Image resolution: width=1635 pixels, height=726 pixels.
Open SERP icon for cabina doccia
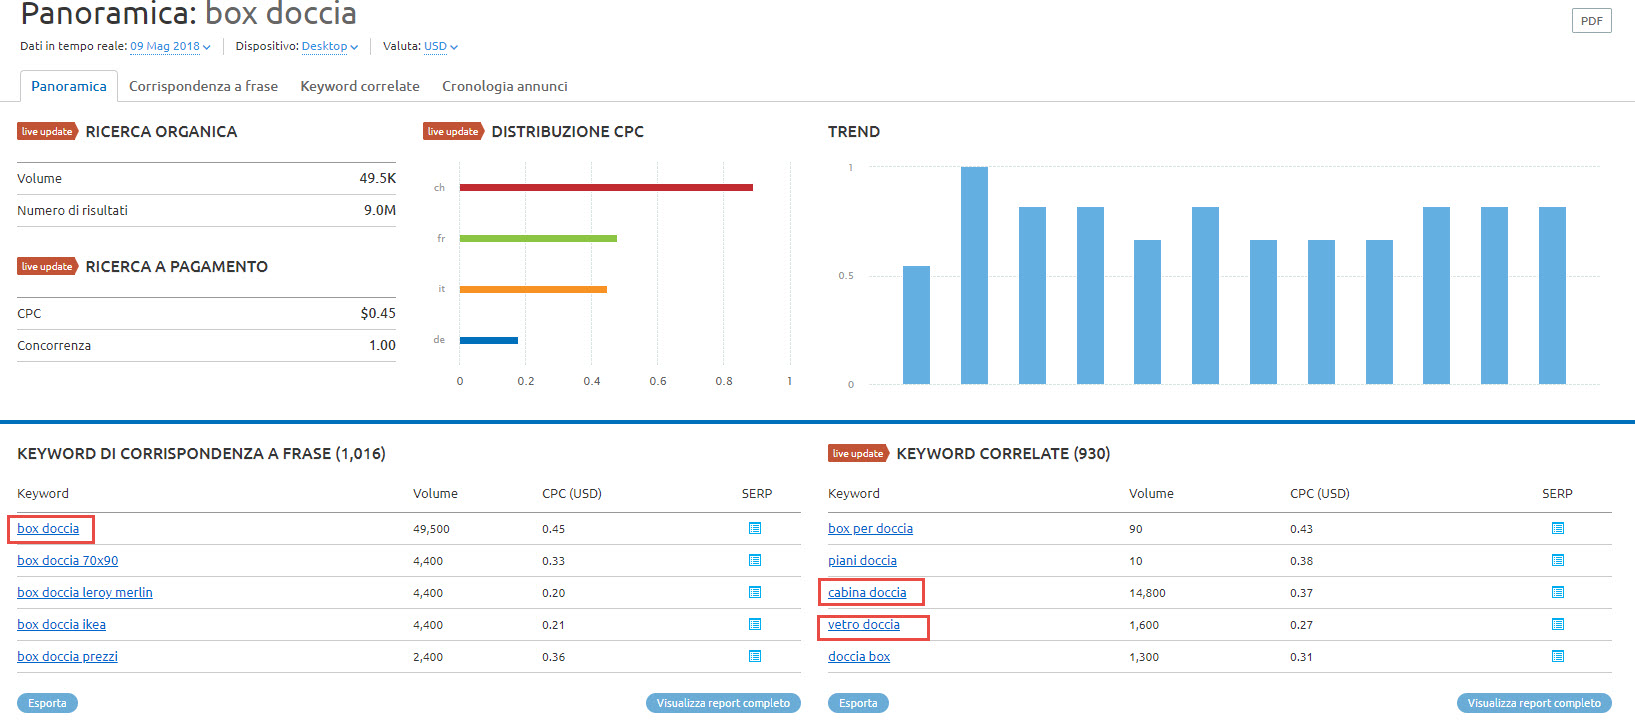[x=1558, y=592]
